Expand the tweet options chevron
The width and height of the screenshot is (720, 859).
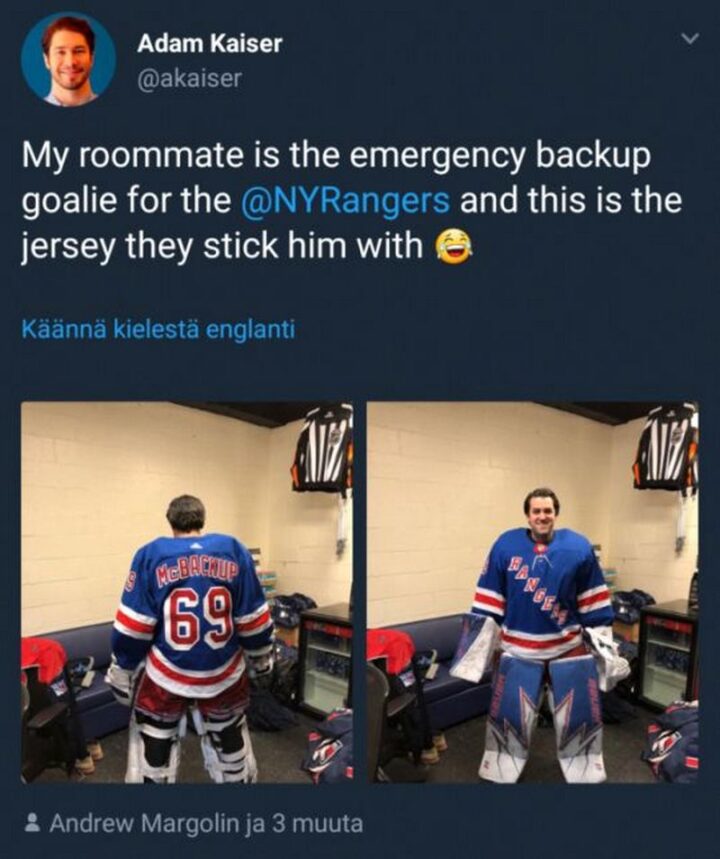click(x=690, y=38)
